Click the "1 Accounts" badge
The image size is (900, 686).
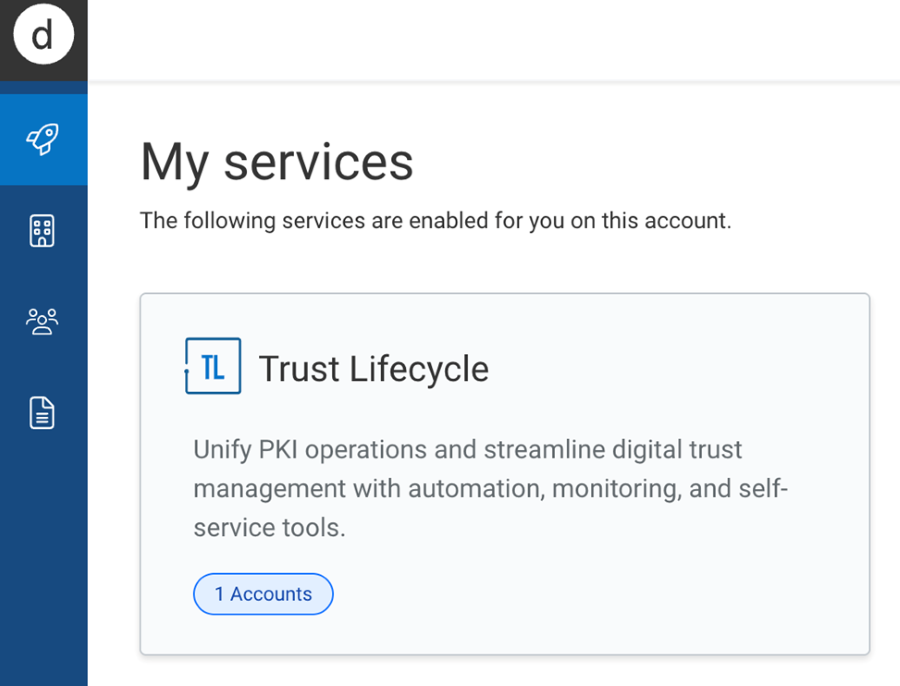[x=263, y=594]
